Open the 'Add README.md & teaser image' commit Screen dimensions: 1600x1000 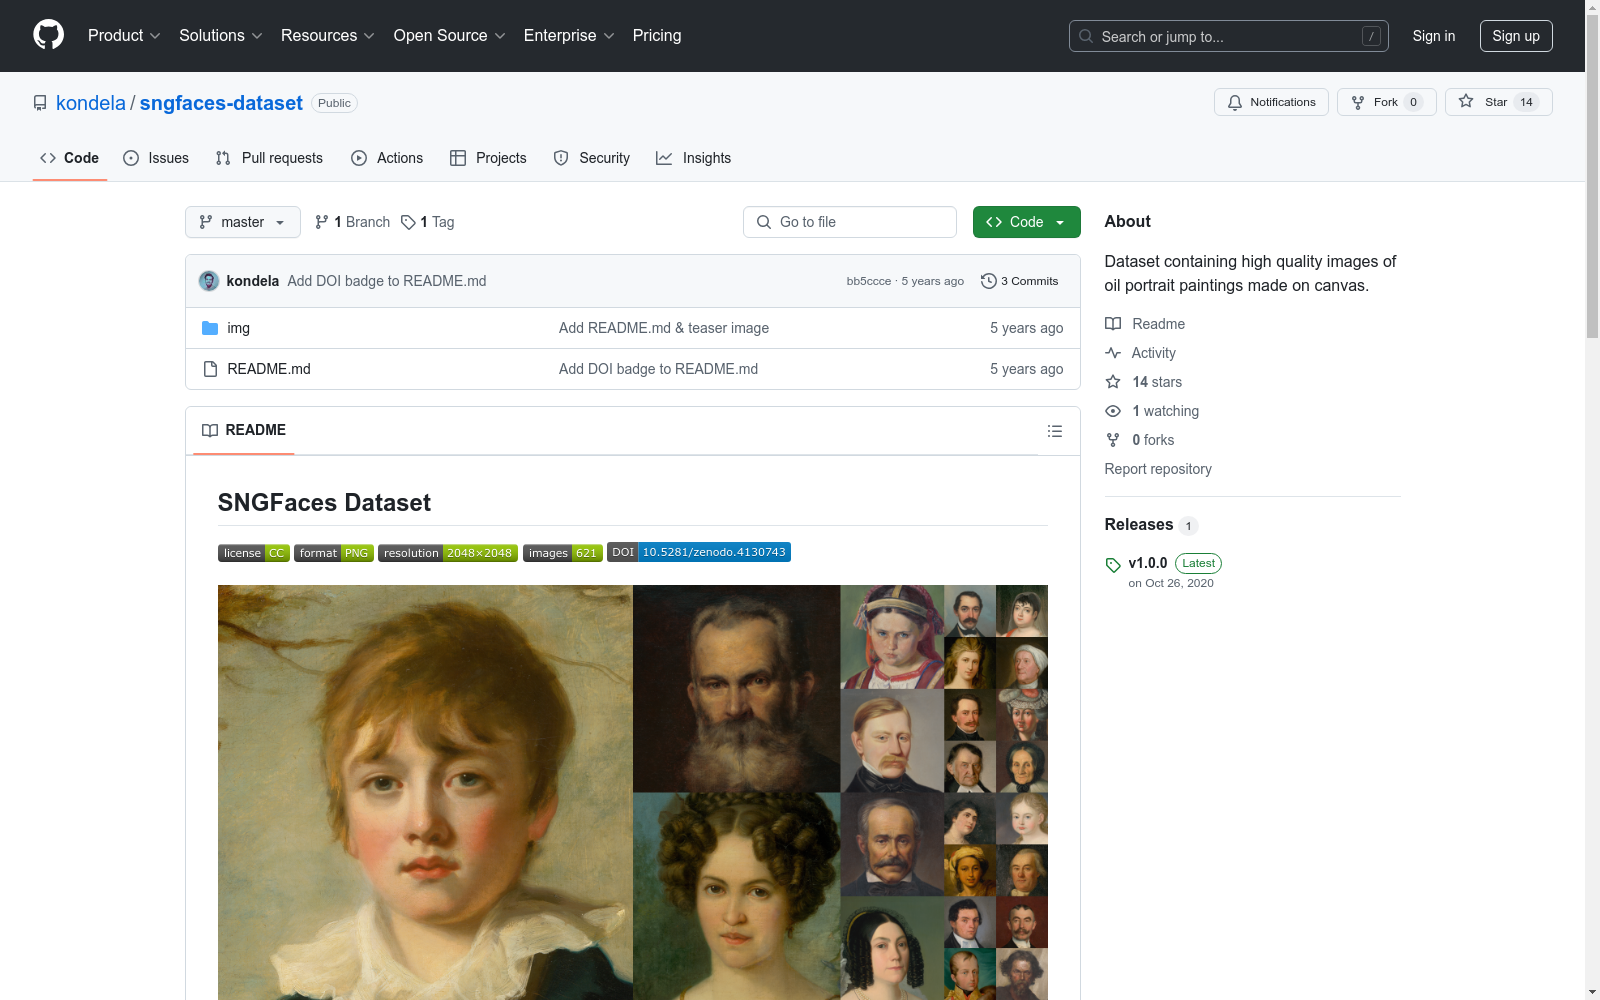coord(664,328)
